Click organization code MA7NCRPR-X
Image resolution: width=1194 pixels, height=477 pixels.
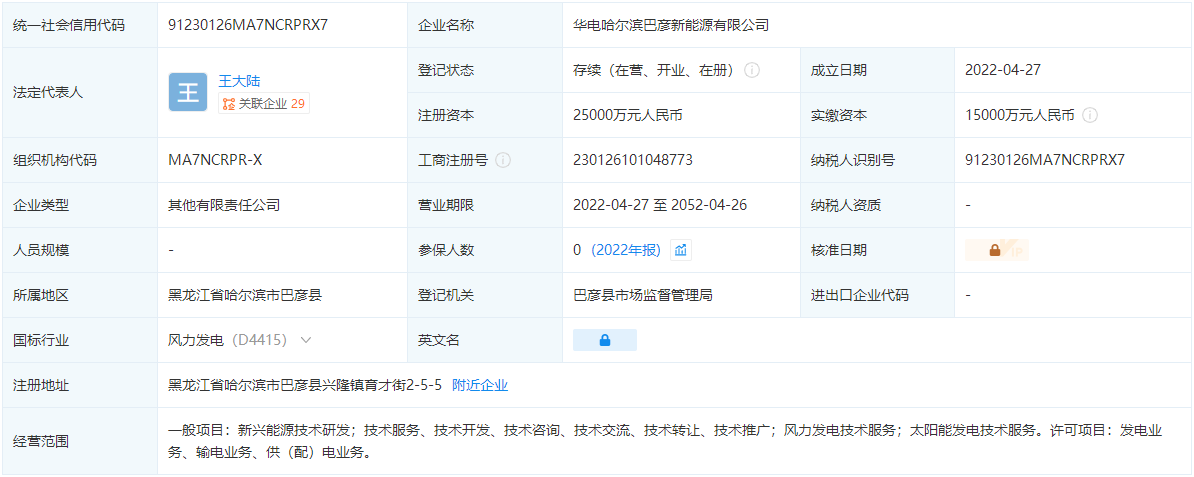pos(215,160)
